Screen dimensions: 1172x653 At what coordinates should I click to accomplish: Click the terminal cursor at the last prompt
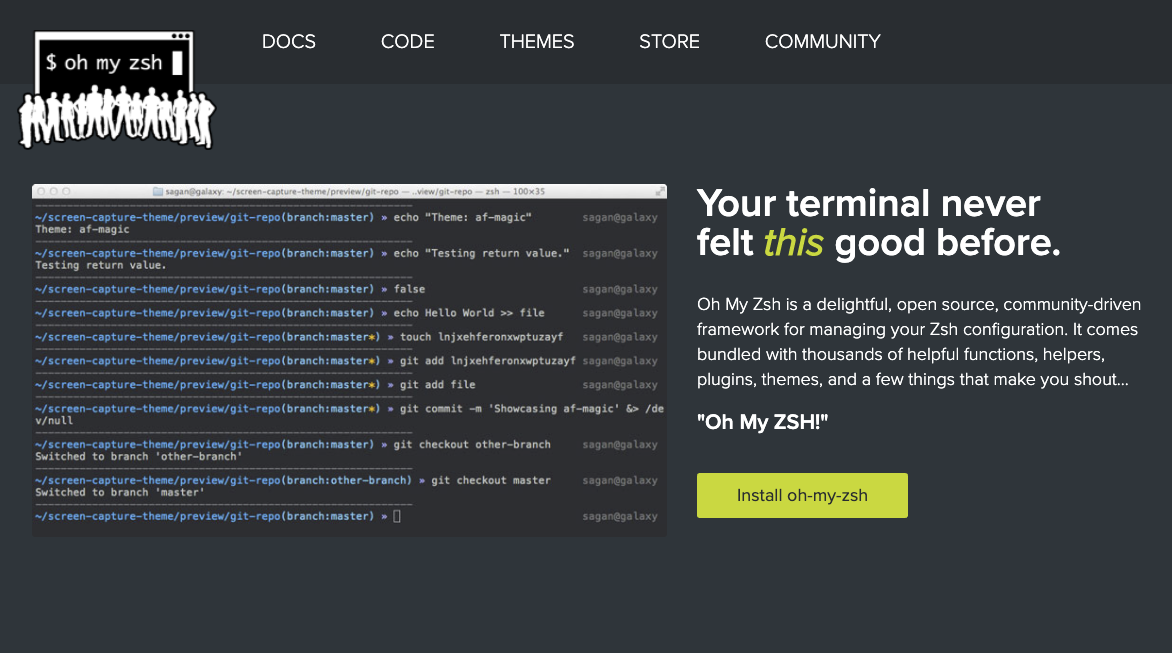tap(397, 516)
